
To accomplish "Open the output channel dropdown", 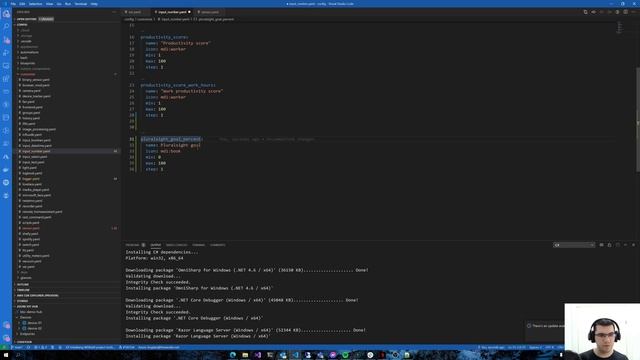I will click(574, 245).
